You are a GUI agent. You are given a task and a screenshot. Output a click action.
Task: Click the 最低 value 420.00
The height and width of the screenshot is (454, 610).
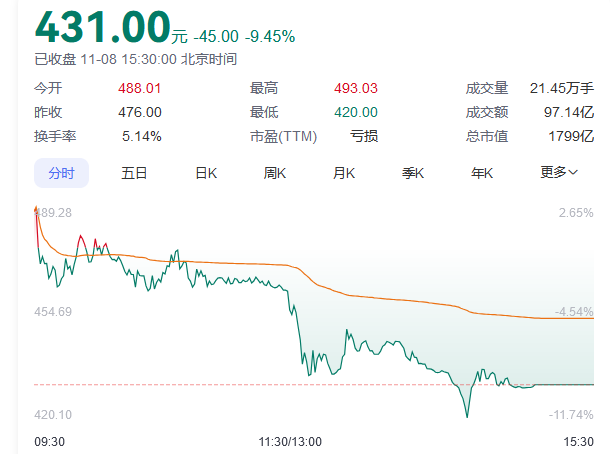pyautogui.click(x=357, y=112)
